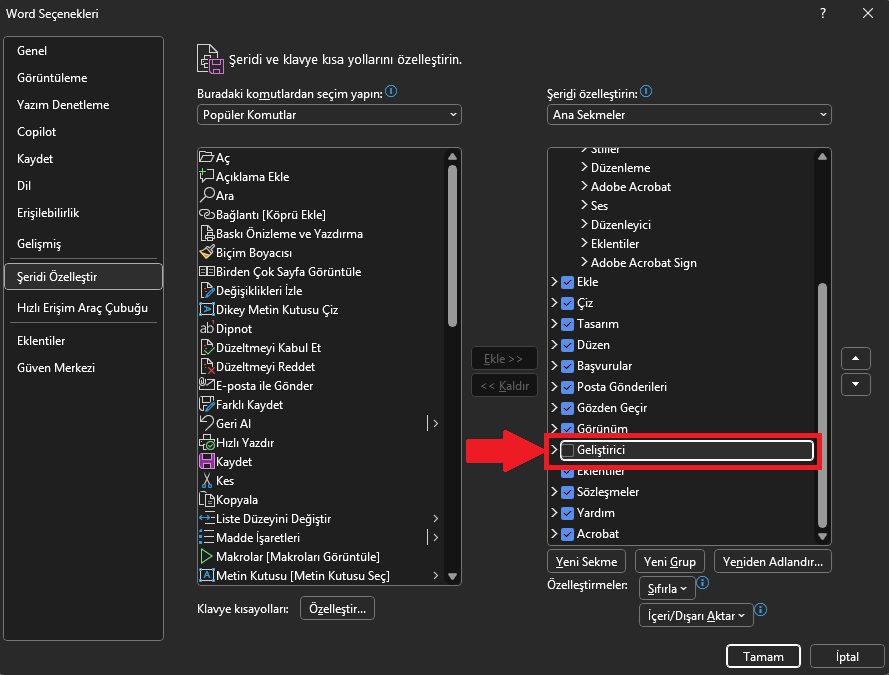Open the Popüler Komutlar dropdown

pos(329,115)
